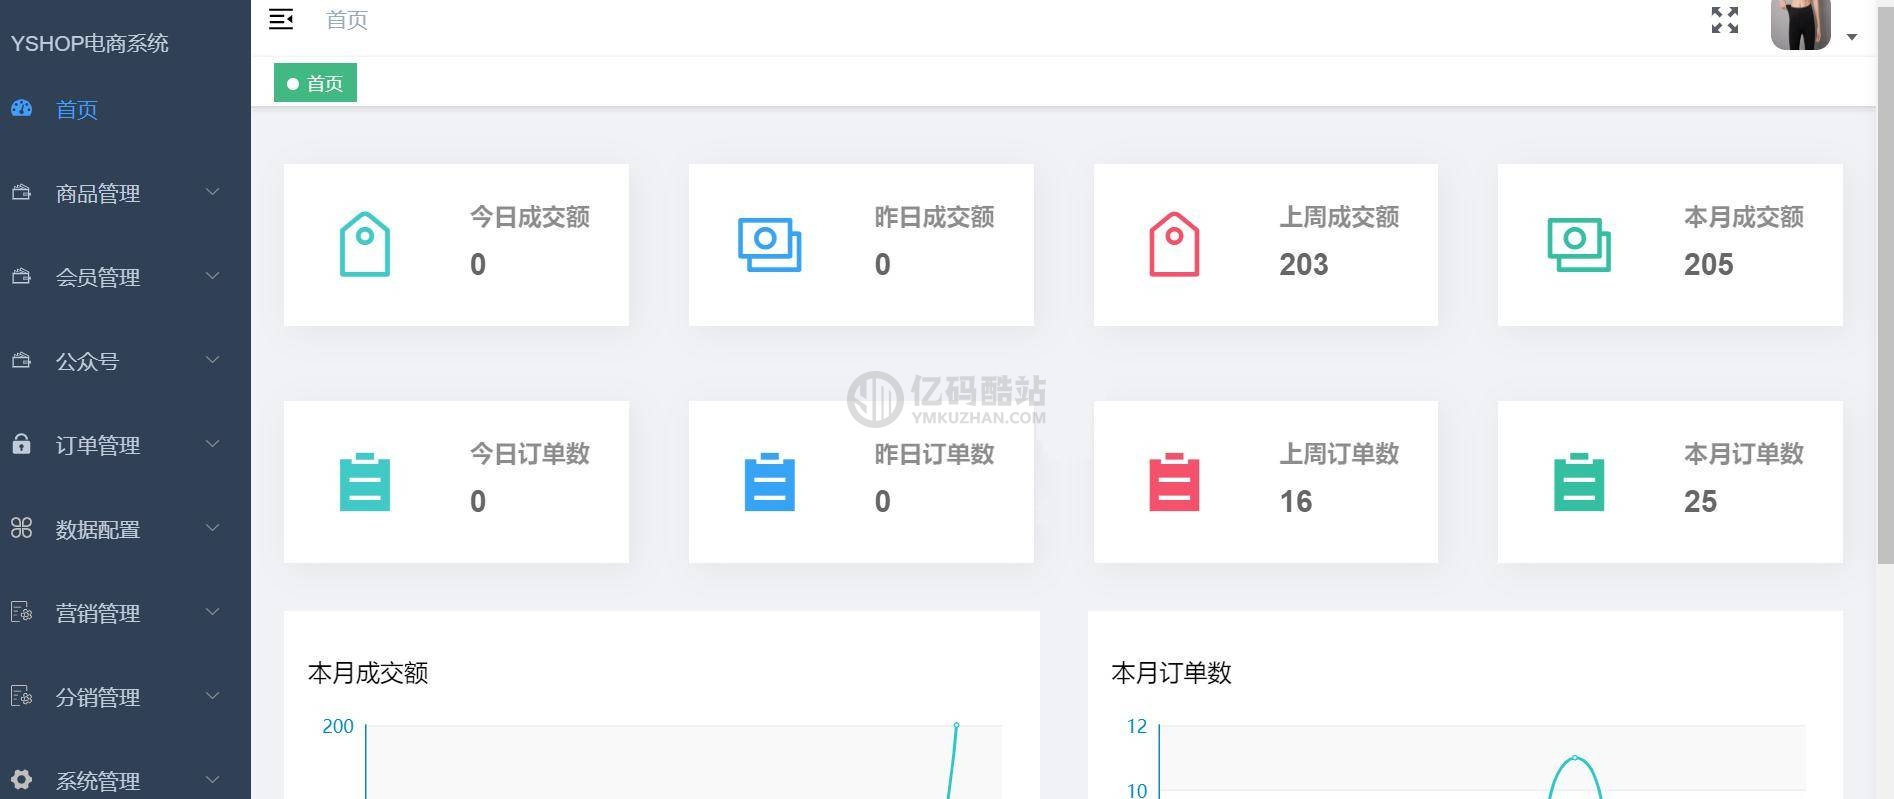Click the 上周成交额 value 203
This screenshot has width=1894, height=799.
click(x=1304, y=264)
